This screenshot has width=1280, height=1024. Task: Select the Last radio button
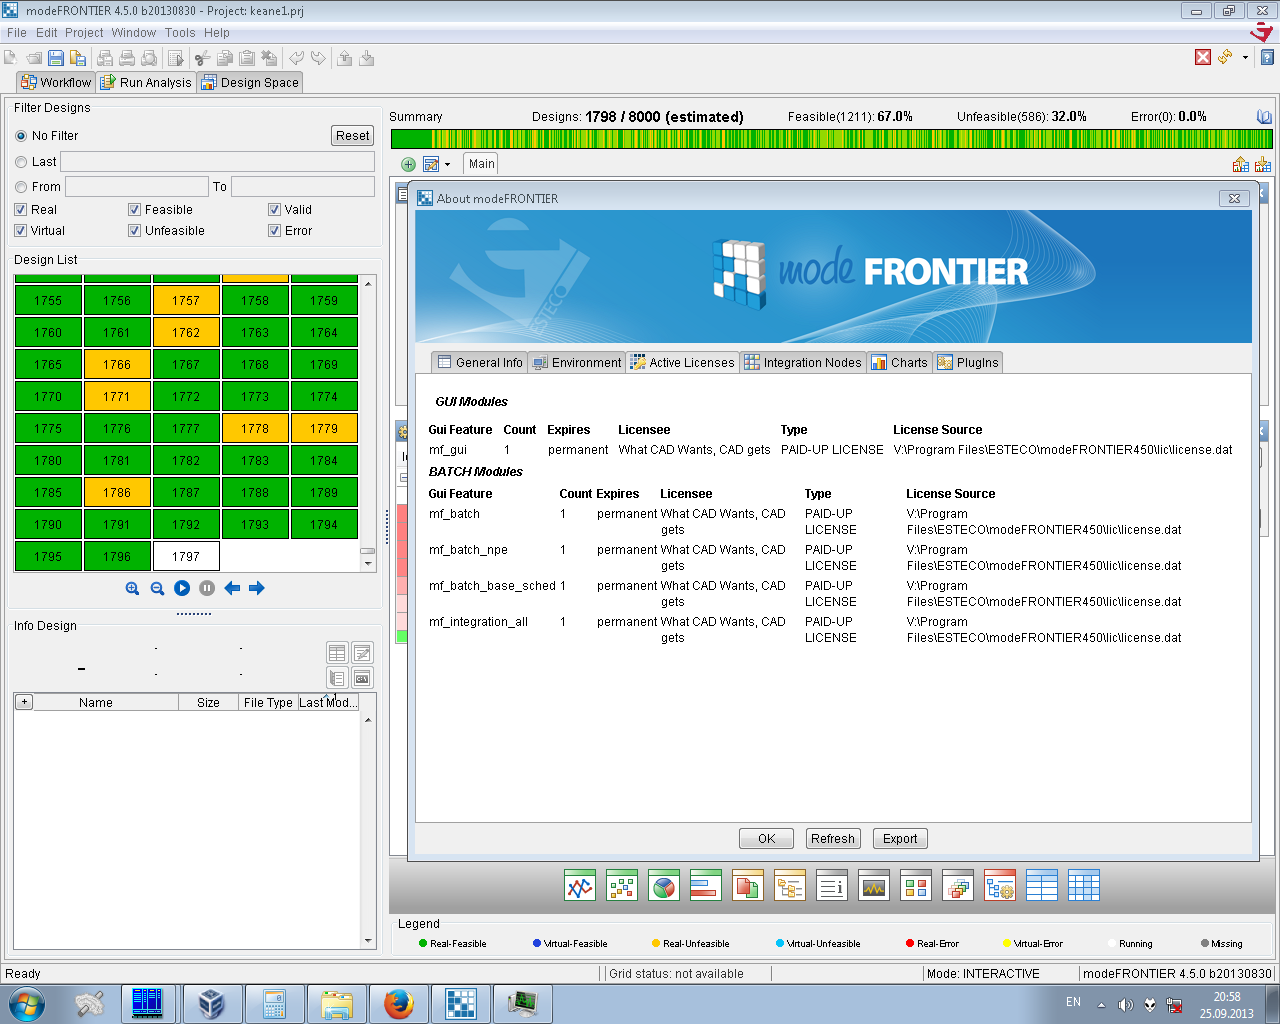(21, 162)
